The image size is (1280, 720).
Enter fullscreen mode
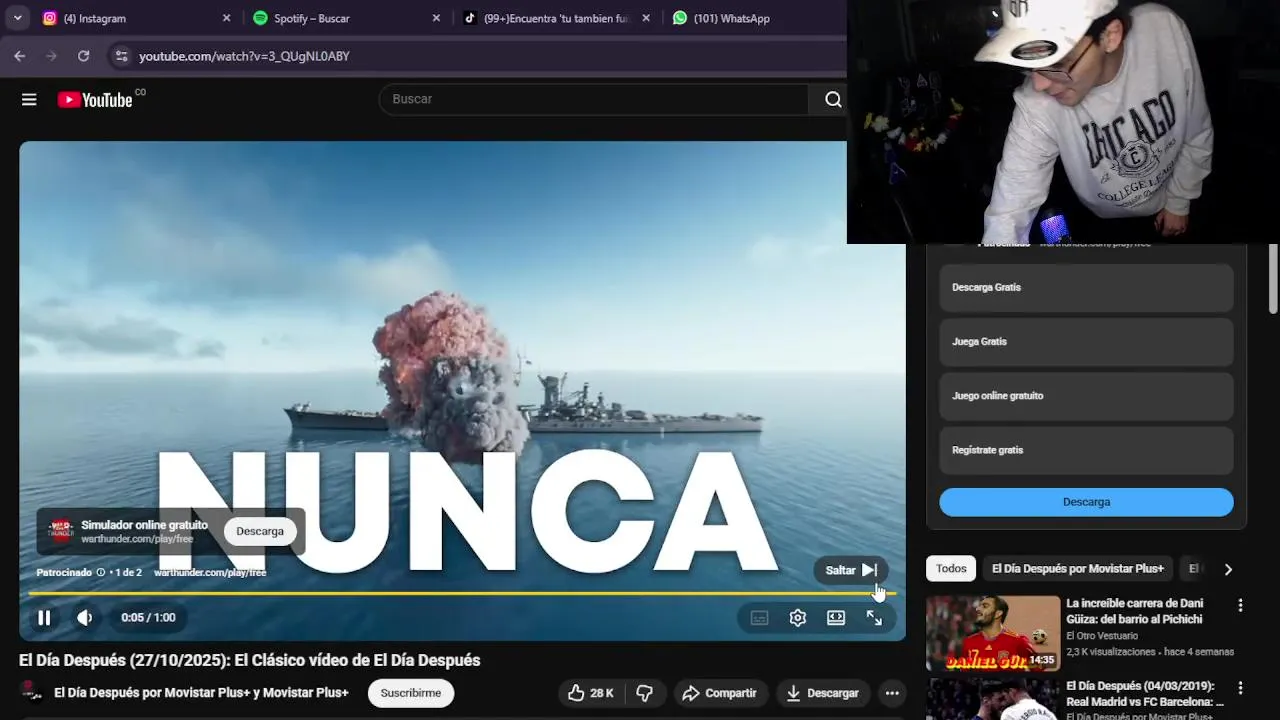pyautogui.click(x=874, y=618)
